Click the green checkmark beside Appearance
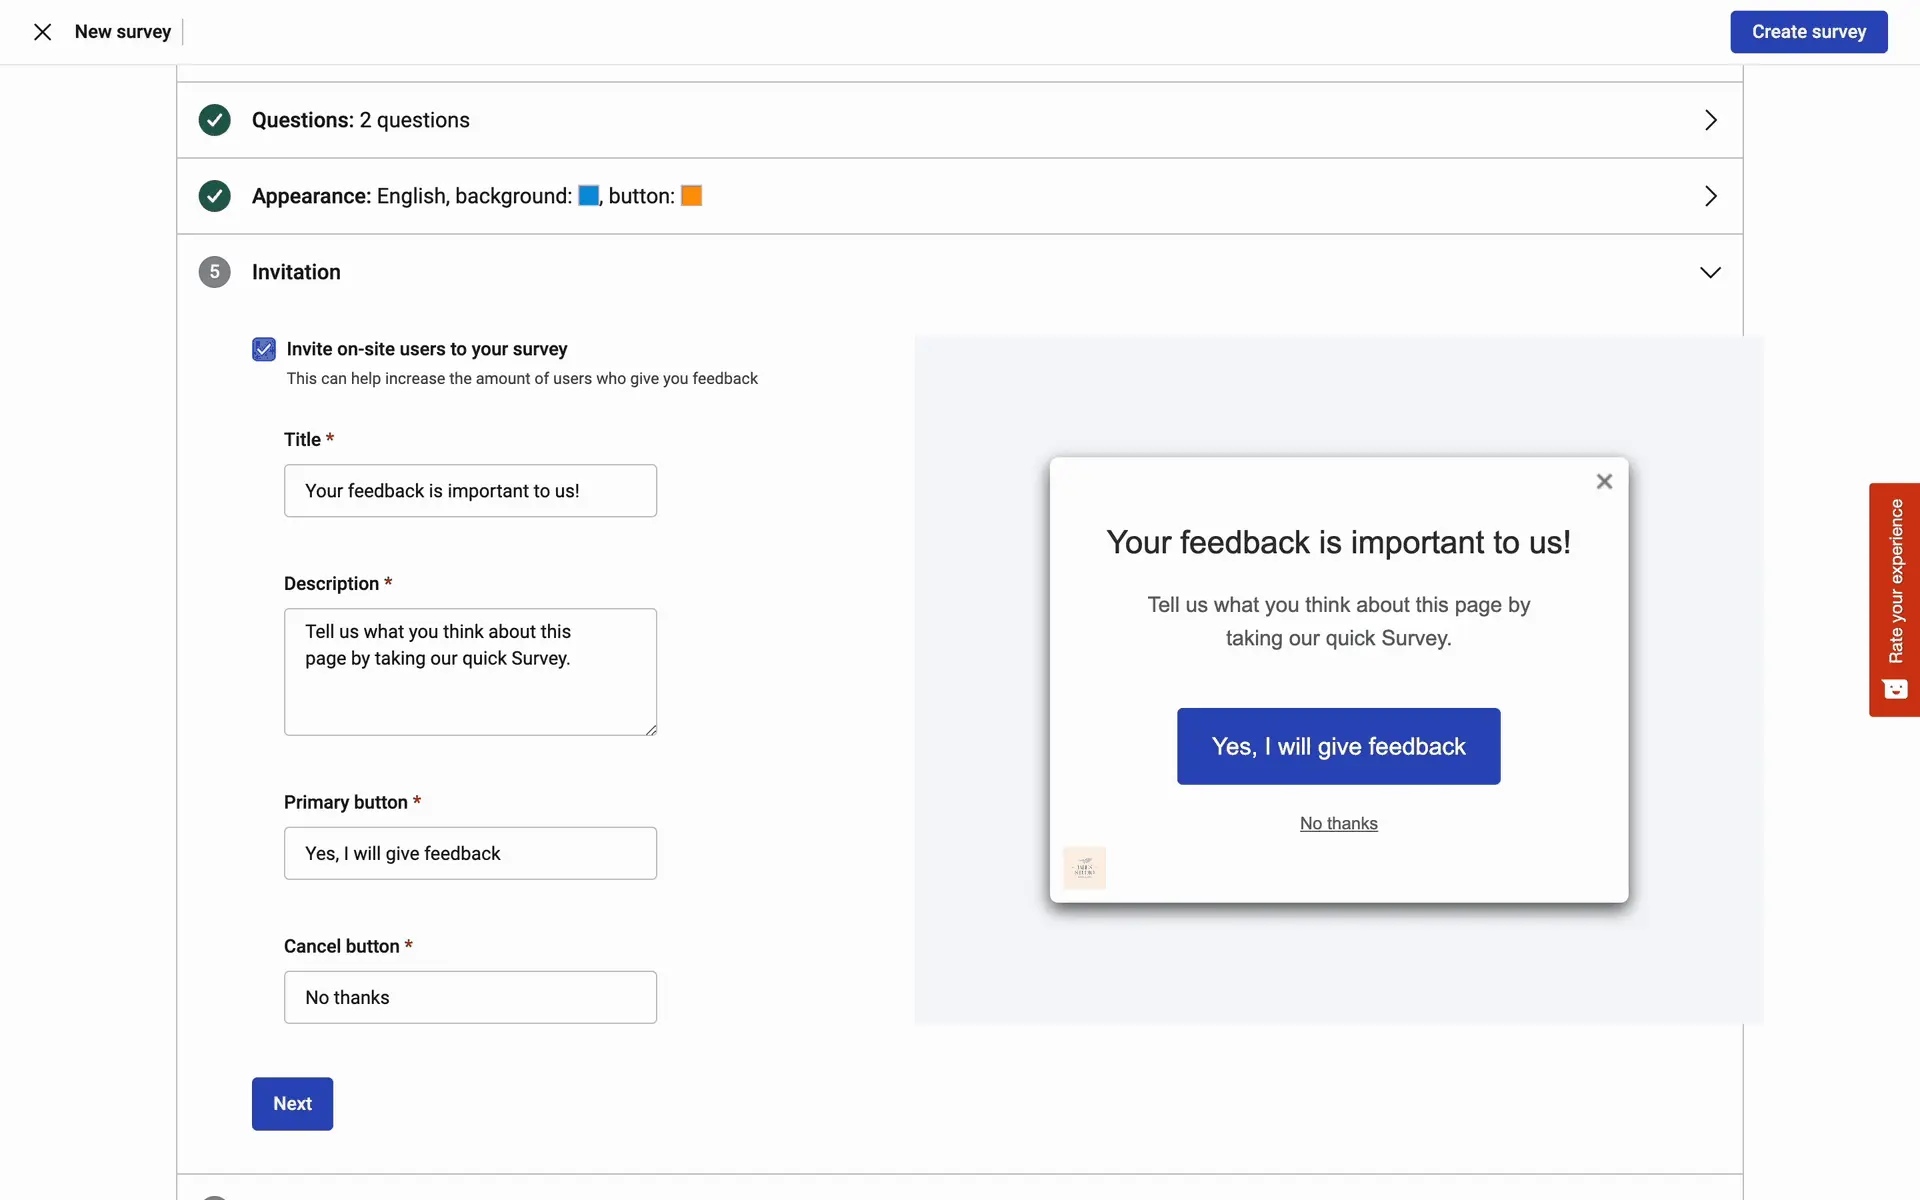This screenshot has width=1920, height=1200. point(214,196)
